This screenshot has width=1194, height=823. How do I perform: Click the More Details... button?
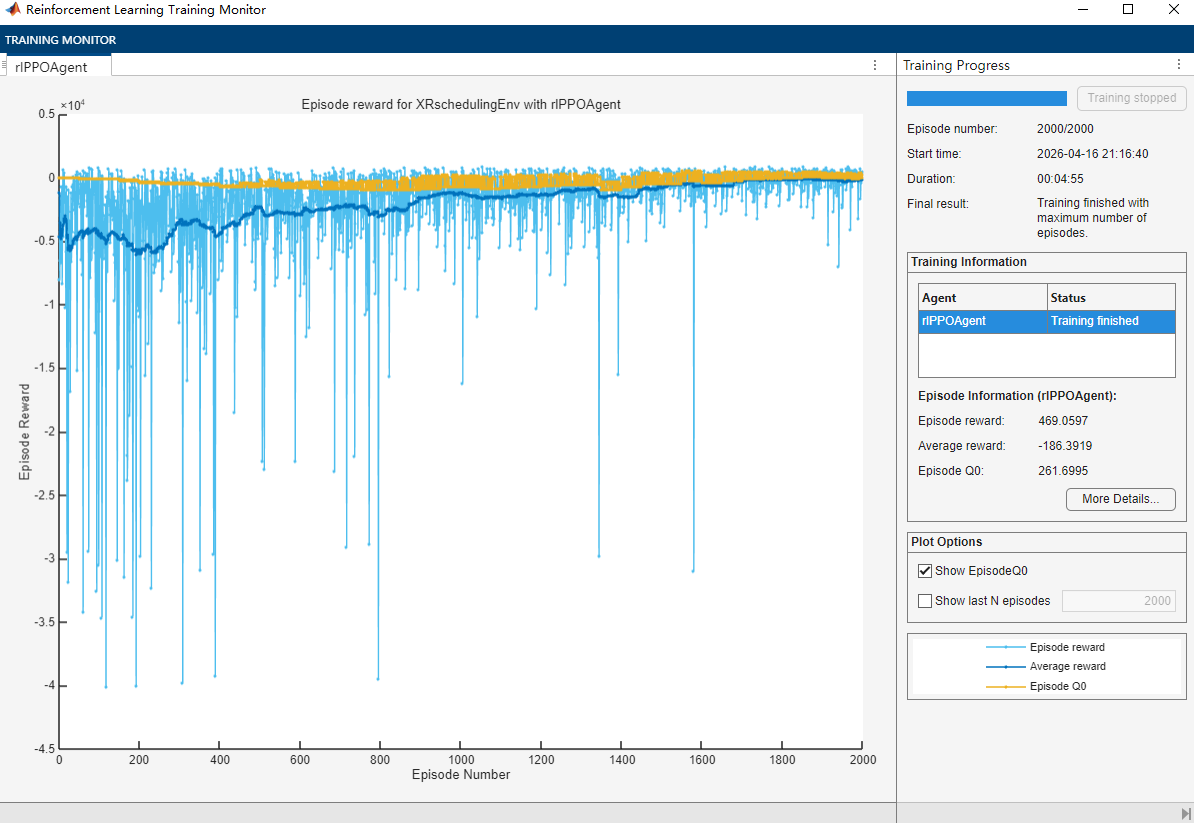[x=1120, y=499]
